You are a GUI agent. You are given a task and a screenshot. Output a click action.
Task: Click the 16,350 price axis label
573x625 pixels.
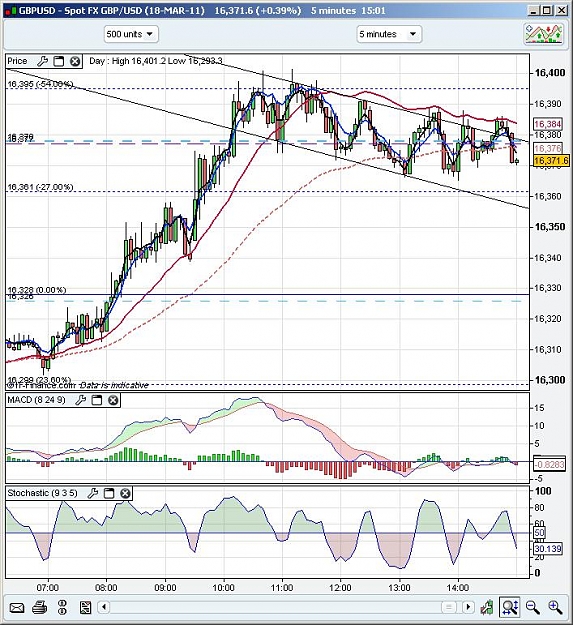click(550, 227)
